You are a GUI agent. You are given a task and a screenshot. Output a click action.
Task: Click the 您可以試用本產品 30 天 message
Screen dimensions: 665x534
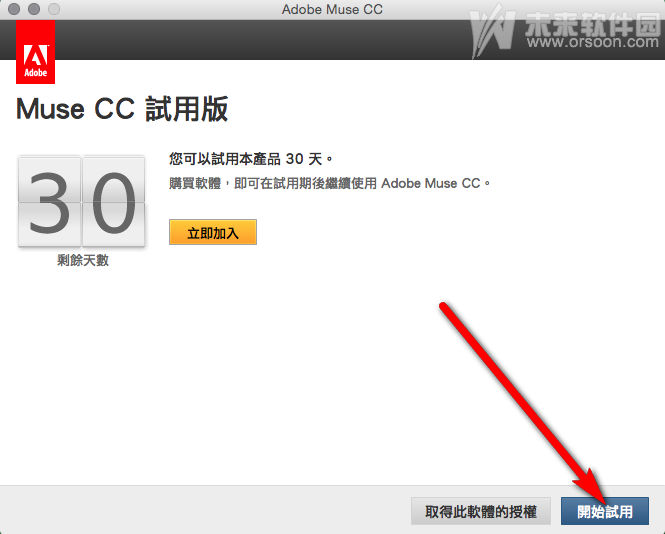[251, 159]
